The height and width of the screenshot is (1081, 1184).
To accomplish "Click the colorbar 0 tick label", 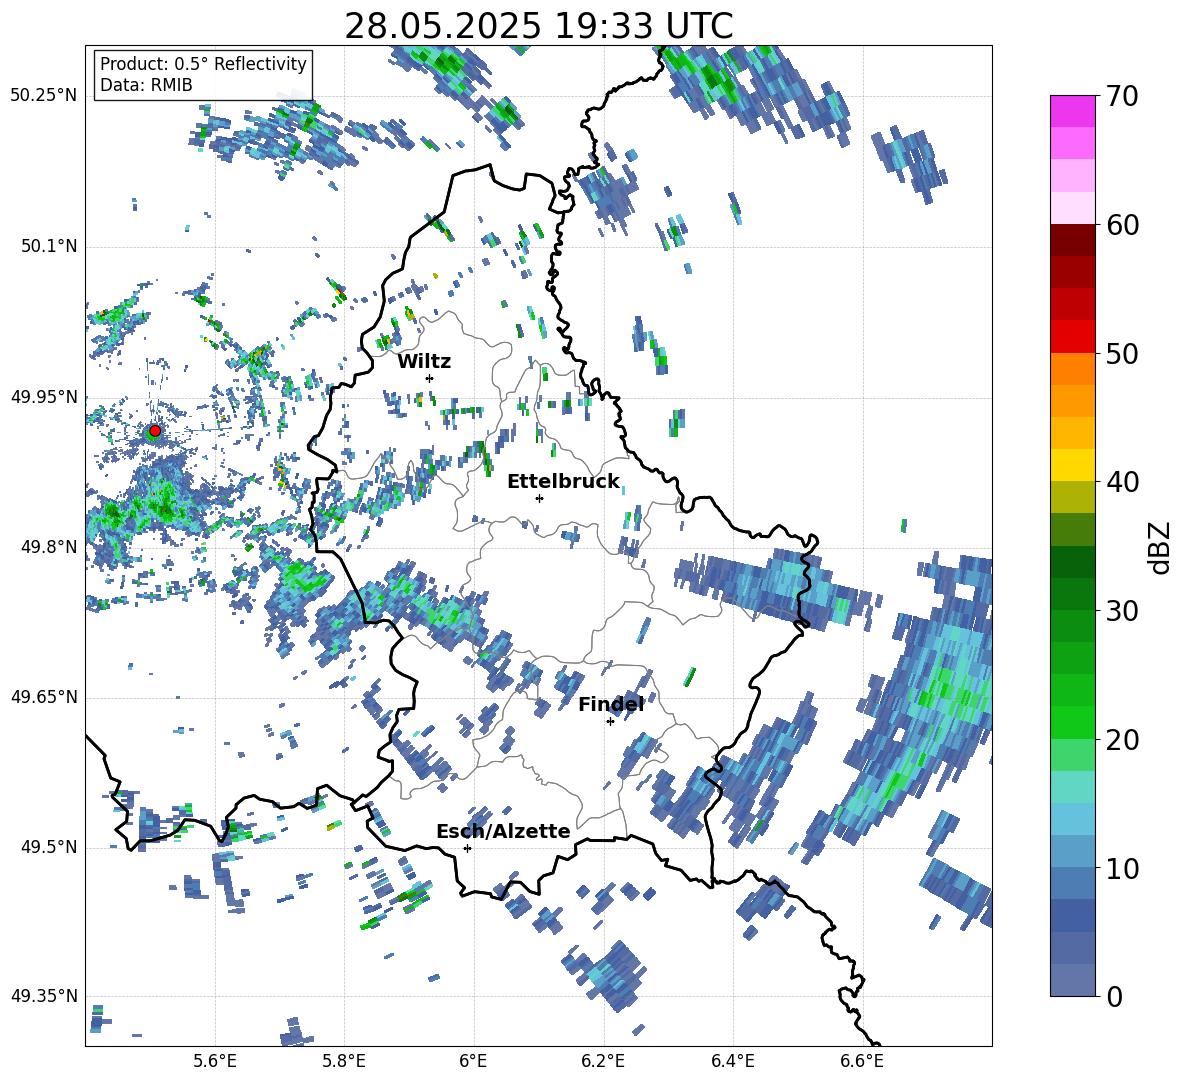I will pos(1114,996).
